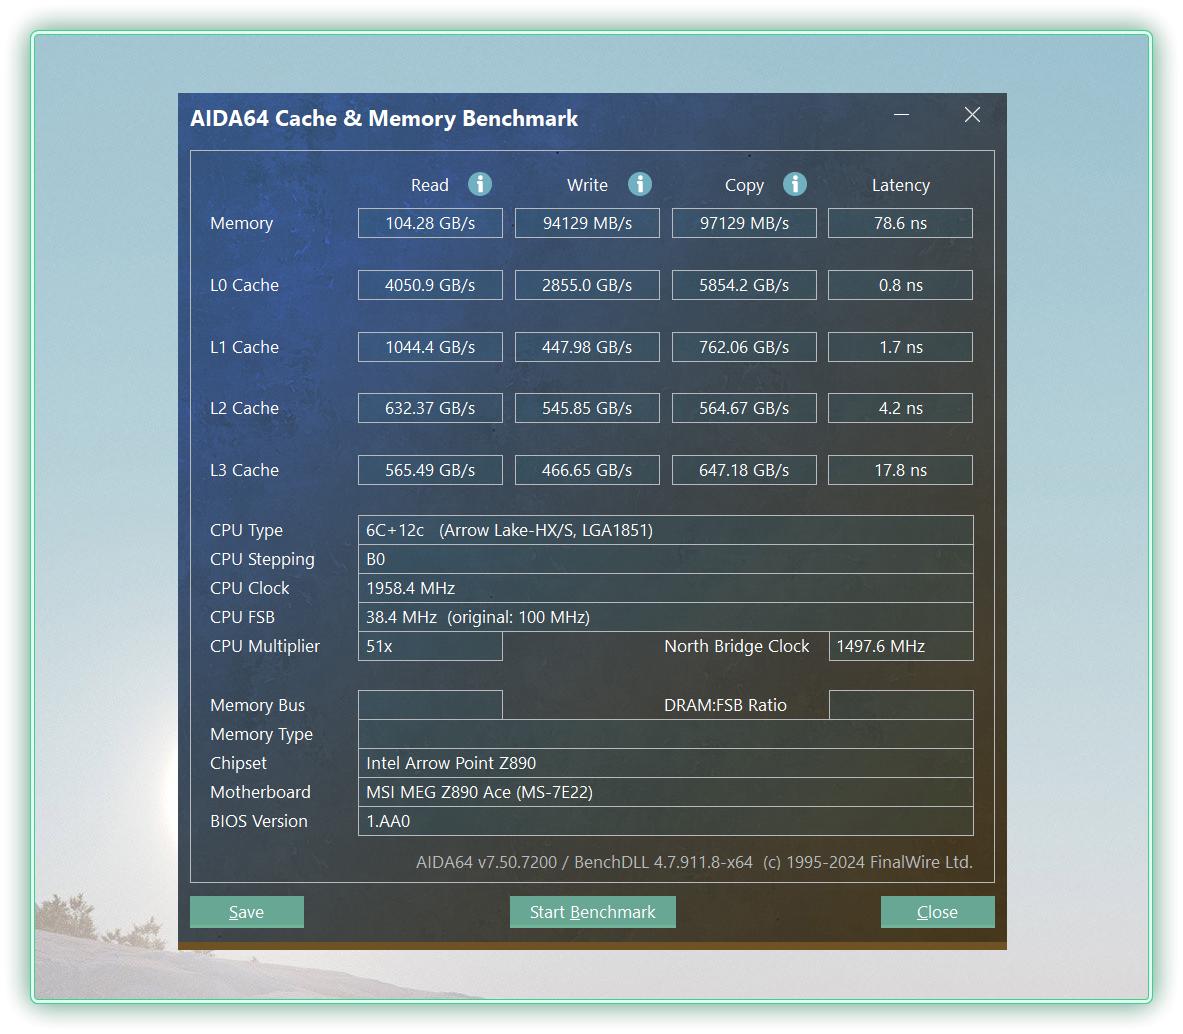Viewport: 1183px width, 1034px height.
Task: Click L3 Cache Read 565.49 GB/s
Action: 430,470
